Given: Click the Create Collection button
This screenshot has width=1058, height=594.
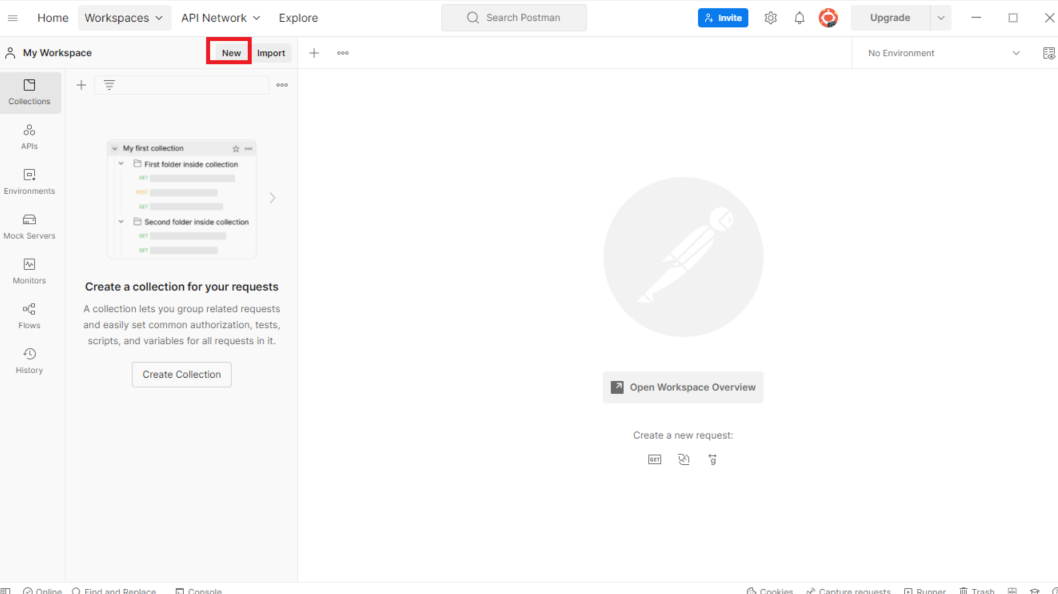Looking at the screenshot, I should (182, 375).
